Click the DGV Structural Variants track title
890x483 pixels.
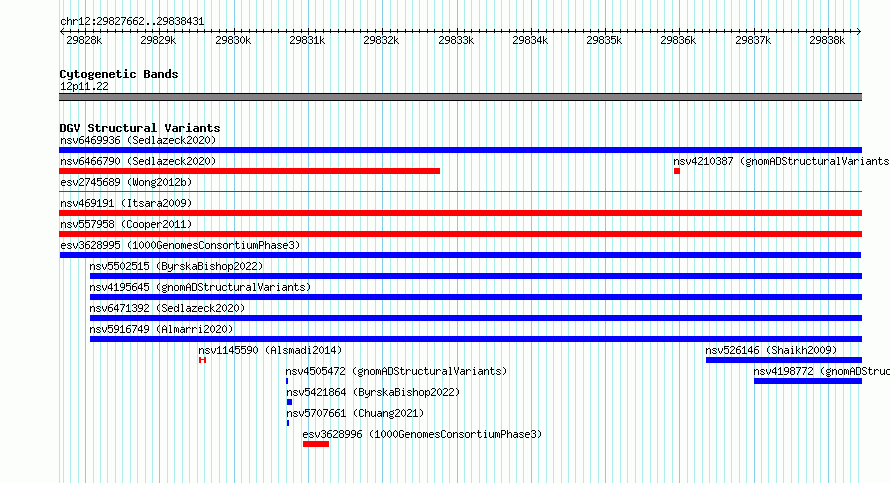(x=140, y=128)
